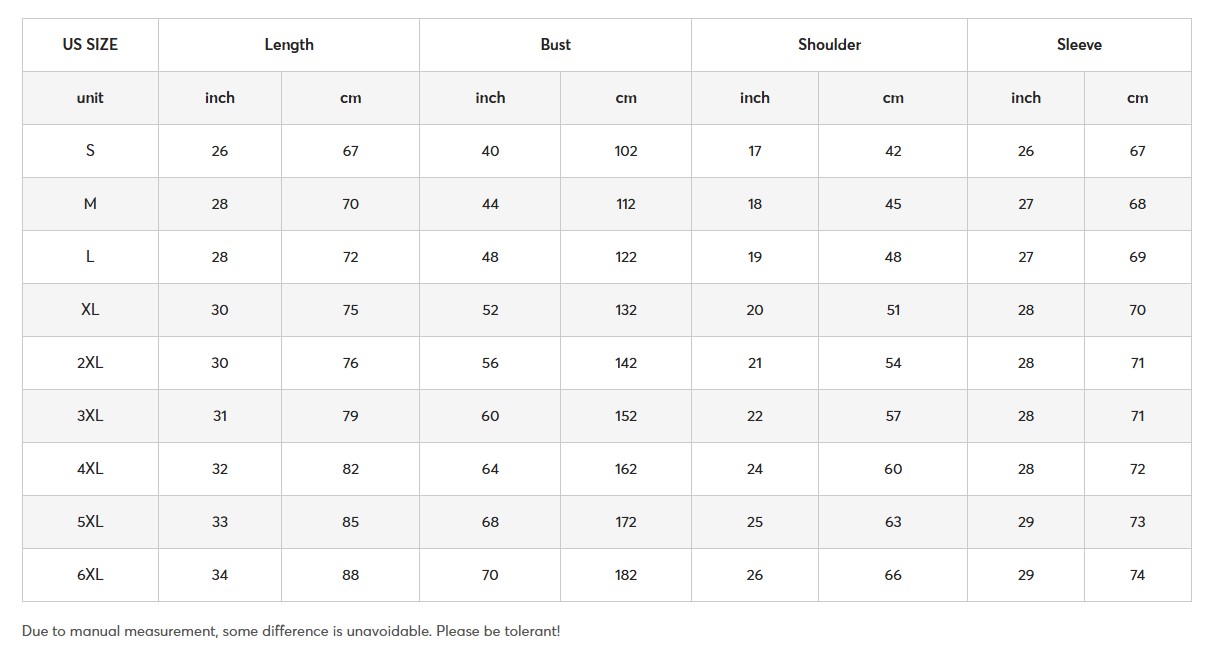The width and height of the screenshot is (1208, 645).
Task: Select the XL size row label
Action: coord(90,310)
